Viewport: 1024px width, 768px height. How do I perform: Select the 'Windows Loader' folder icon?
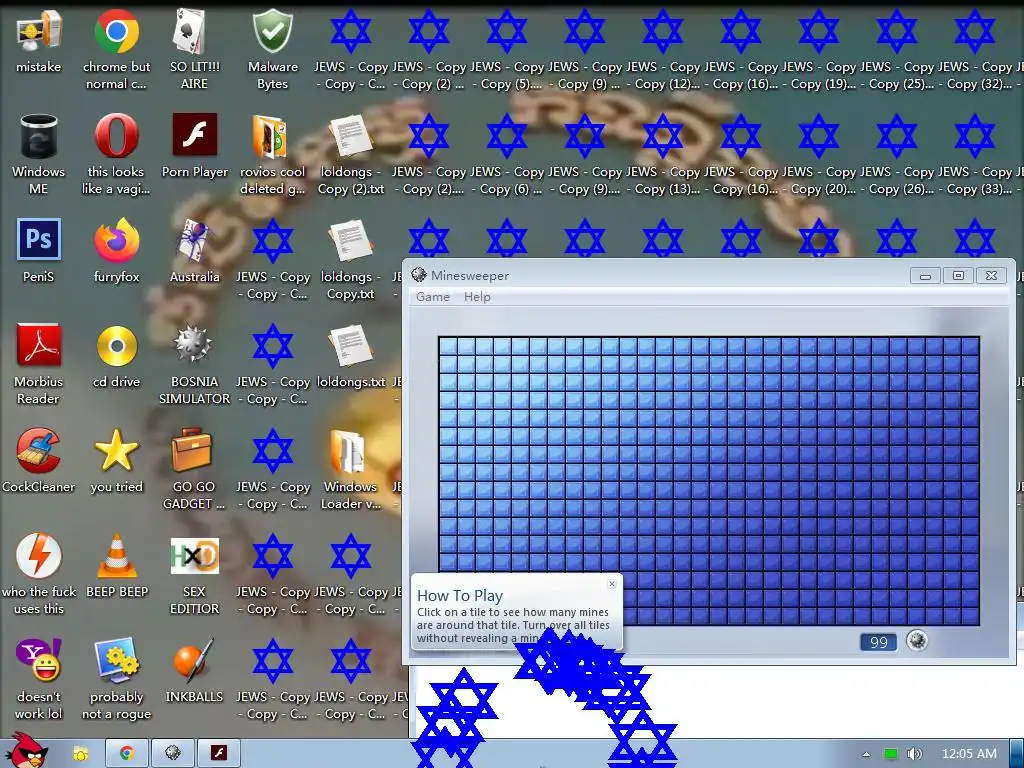[x=351, y=470]
